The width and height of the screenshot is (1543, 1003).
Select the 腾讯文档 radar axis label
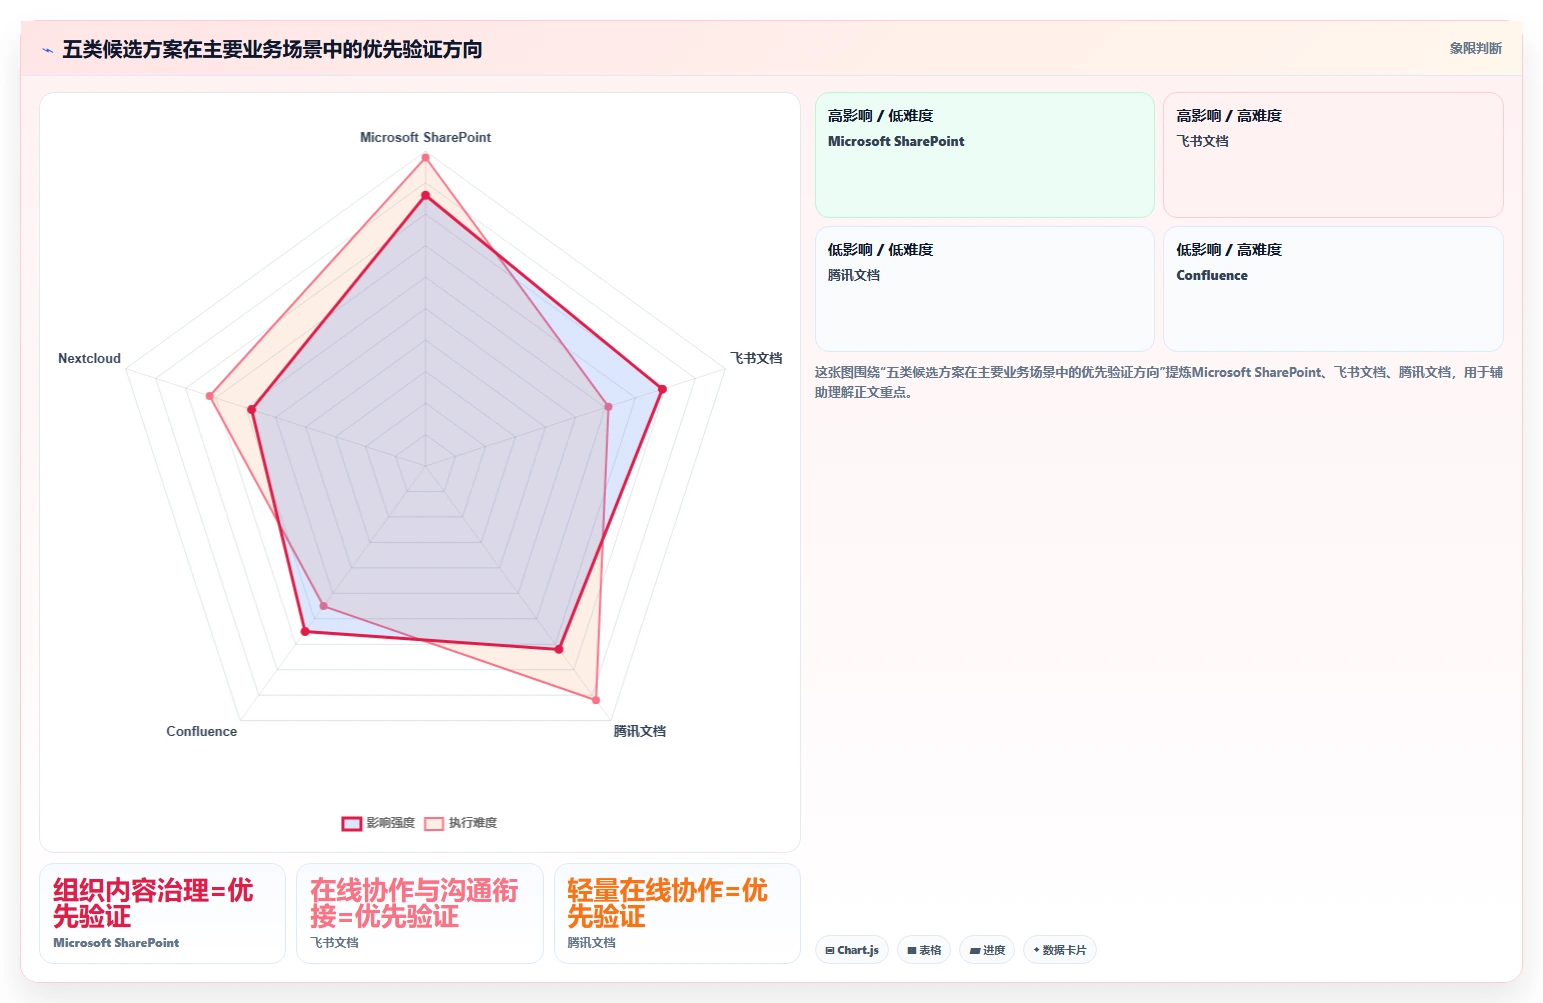[x=640, y=731]
